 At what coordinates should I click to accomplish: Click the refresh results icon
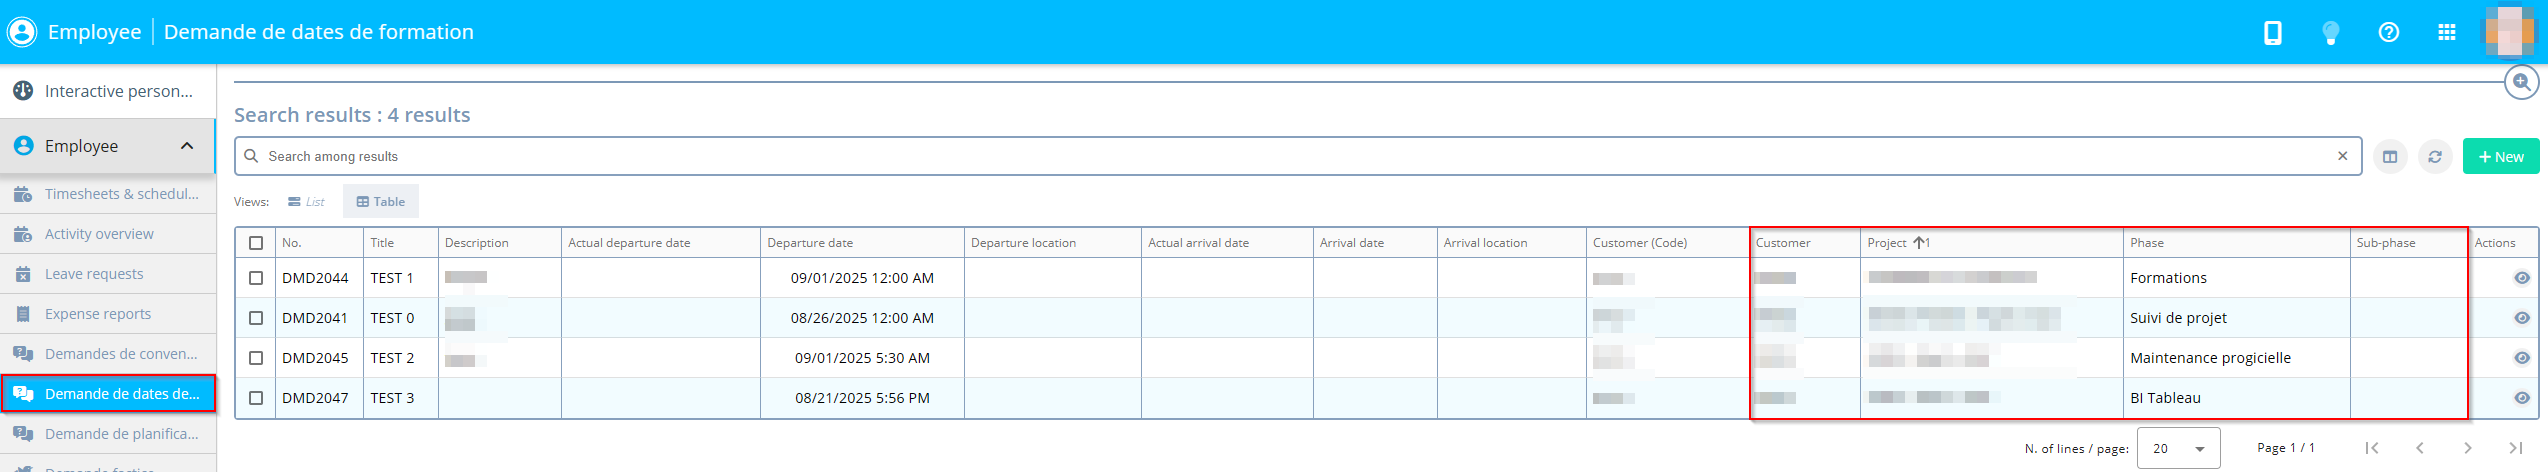pyautogui.click(x=2434, y=157)
